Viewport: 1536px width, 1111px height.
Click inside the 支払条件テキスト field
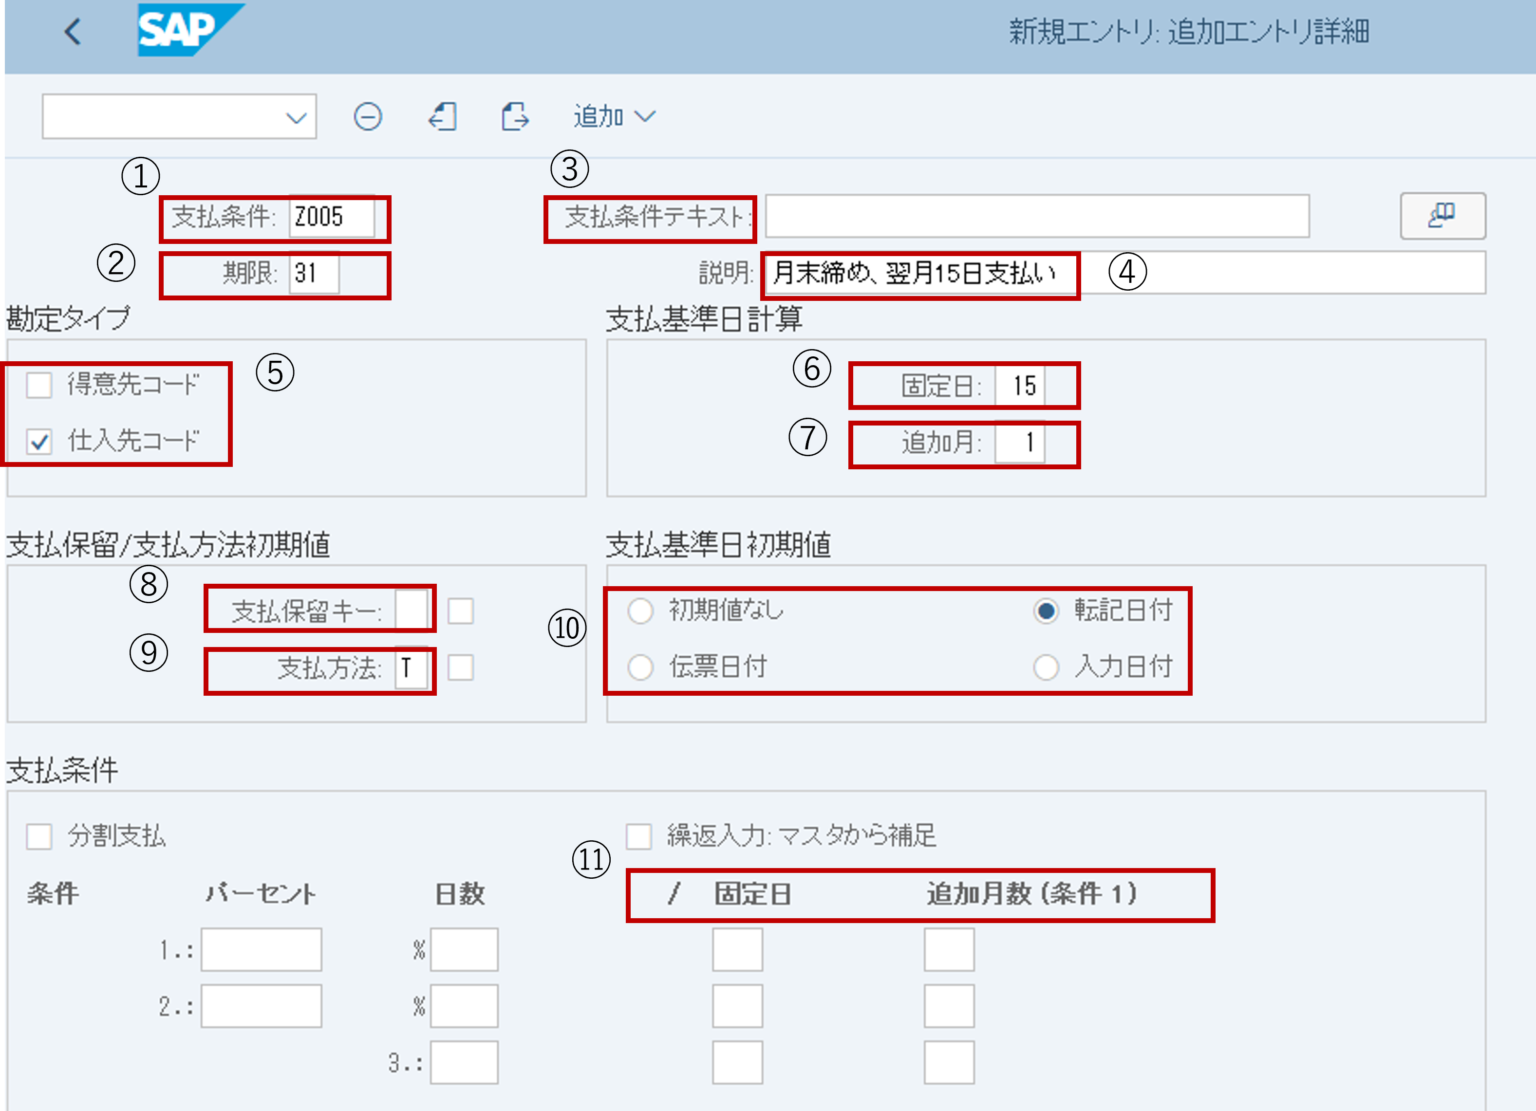(x=1035, y=216)
